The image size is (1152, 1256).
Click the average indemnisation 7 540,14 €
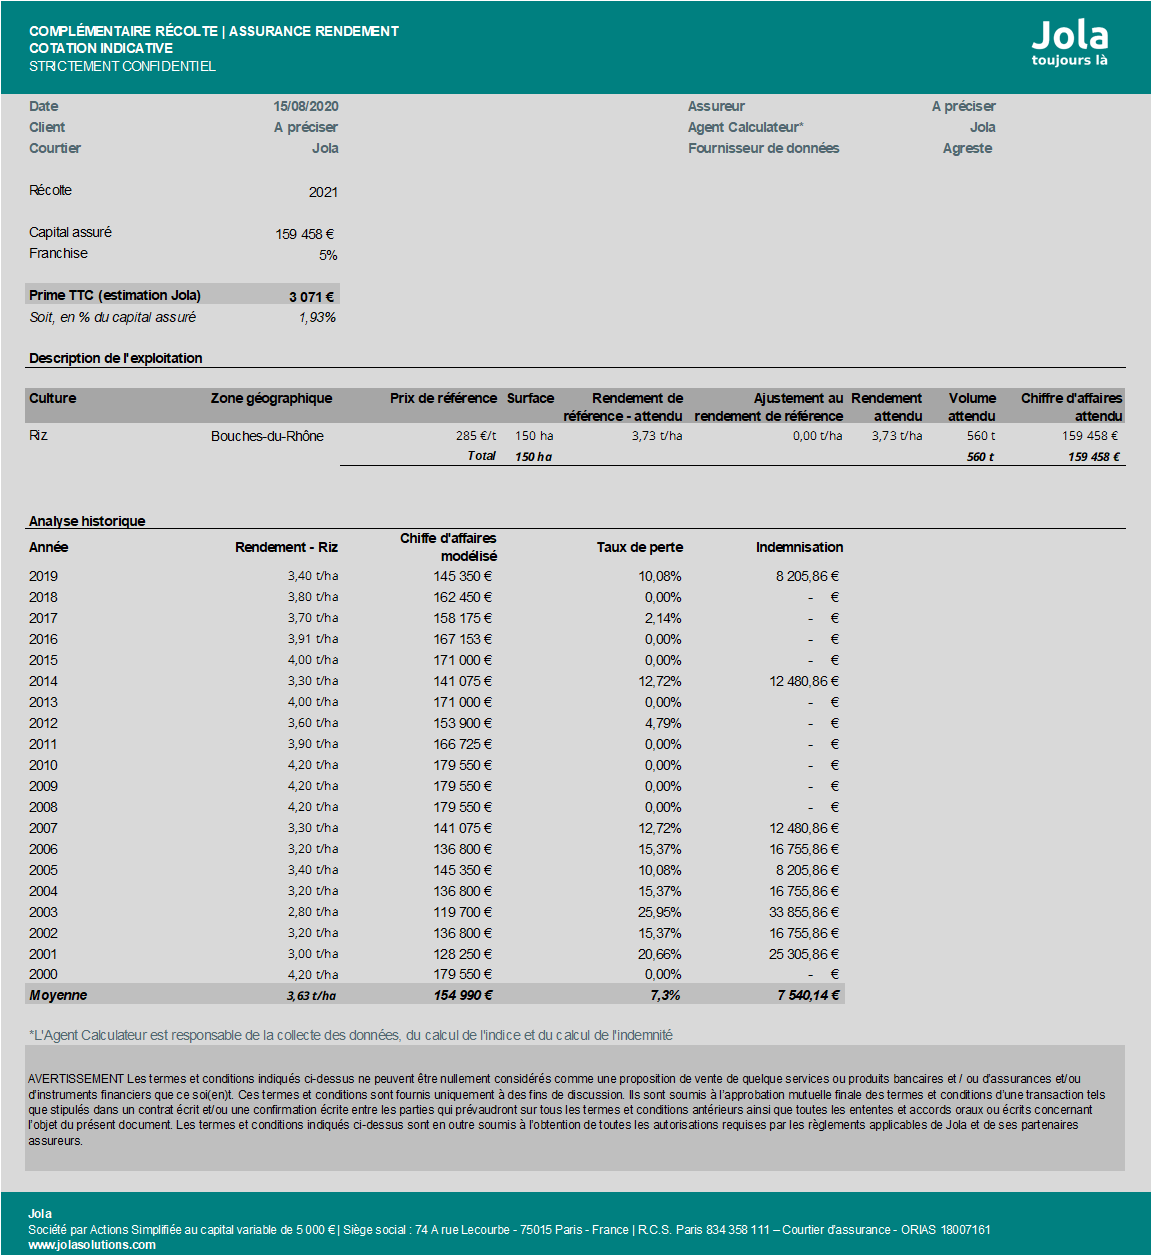point(808,995)
